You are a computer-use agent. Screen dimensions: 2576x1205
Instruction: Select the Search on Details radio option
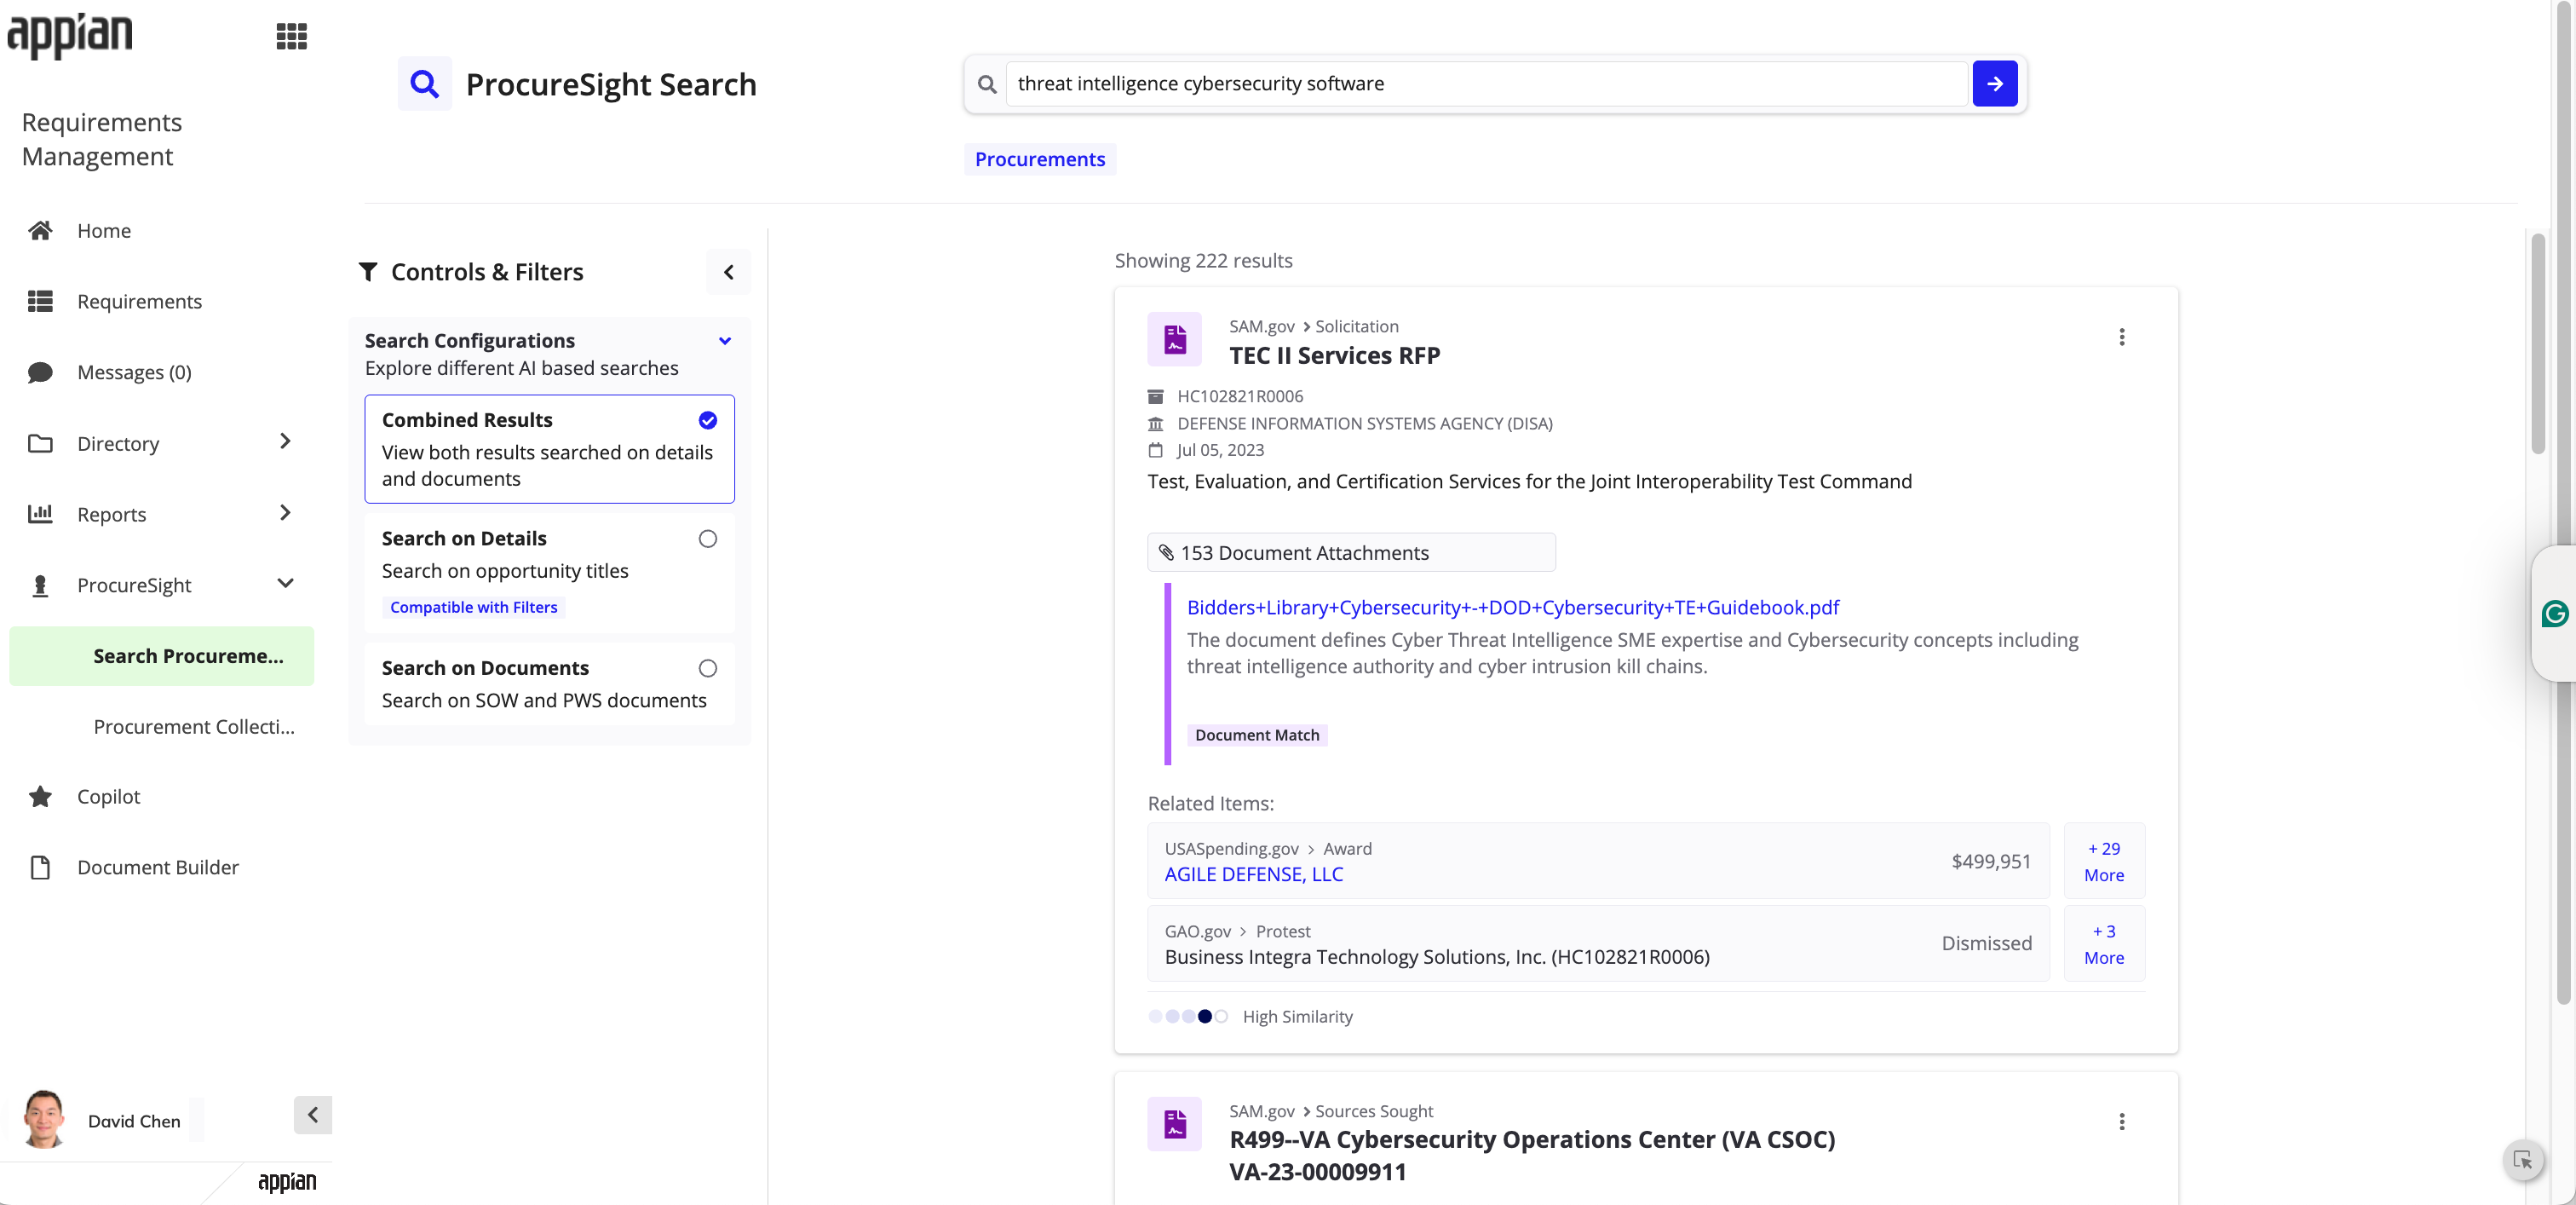click(707, 539)
